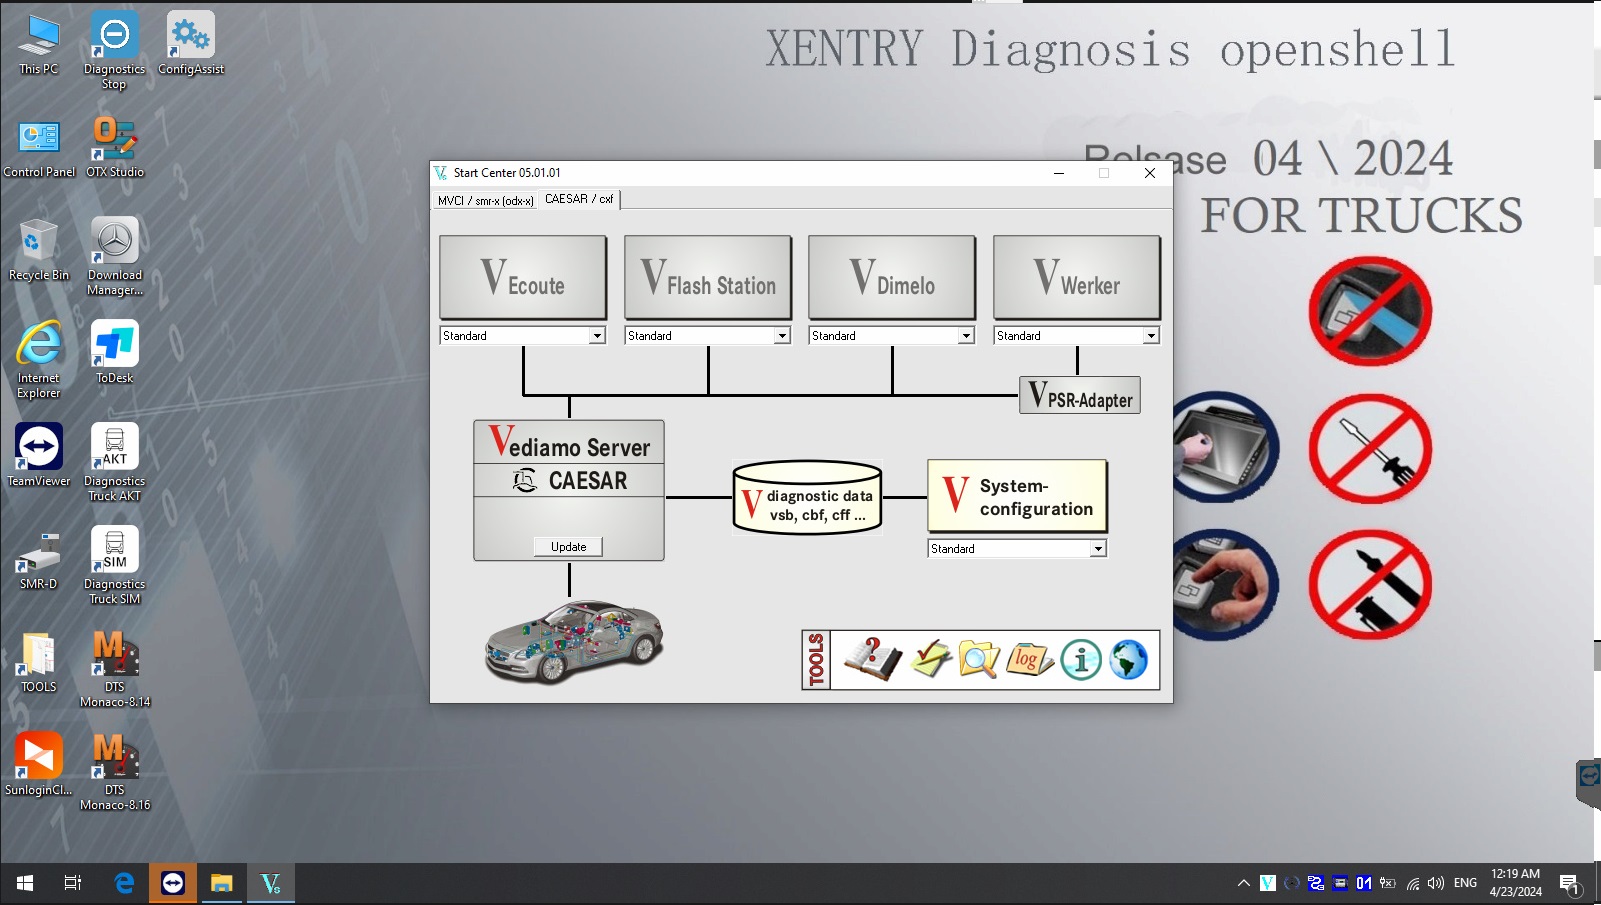
Task: Click the 01 tray icon
Action: pos(1364,883)
